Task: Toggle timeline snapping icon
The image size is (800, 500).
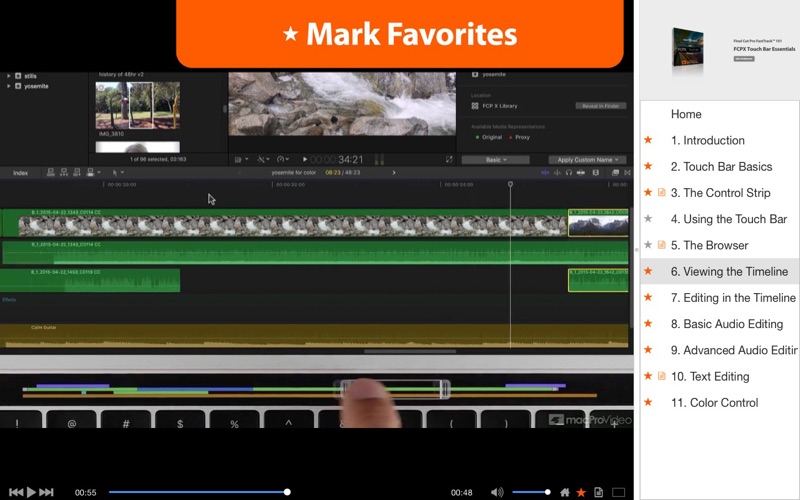Action: pyautogui.click(x=581, y=172)
